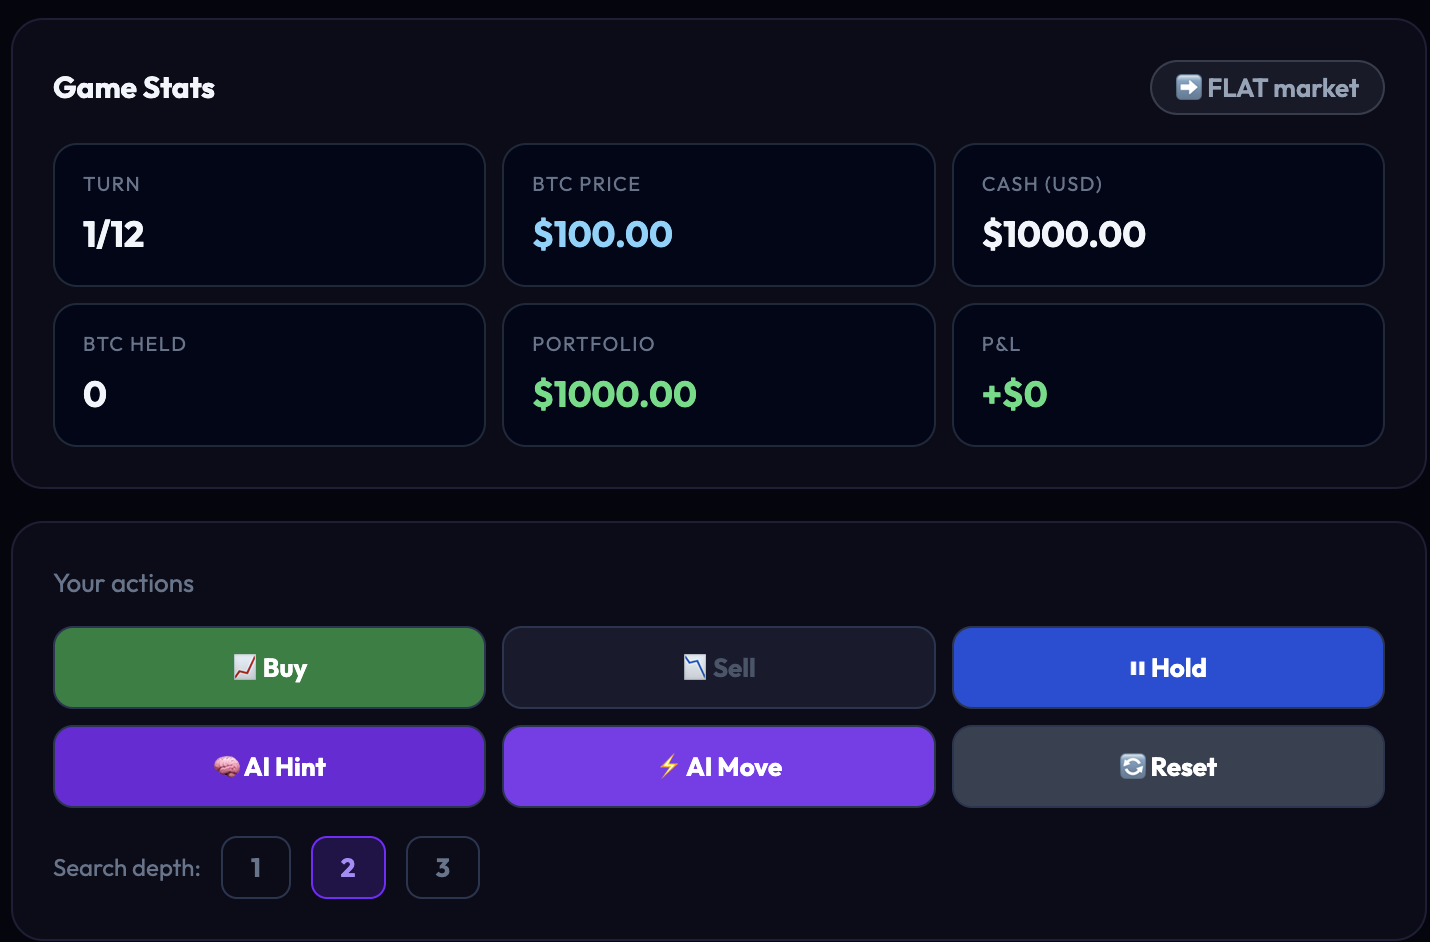The image size is (1430, 942).
Task: Select search depth 2
Action: pyautogui.click(x=348, y=867)
